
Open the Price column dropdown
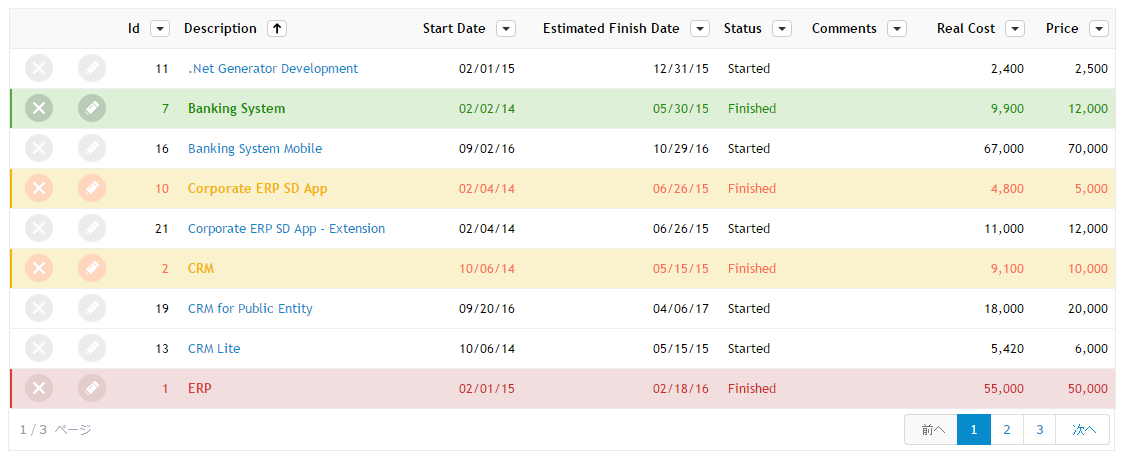point(1099,29)
